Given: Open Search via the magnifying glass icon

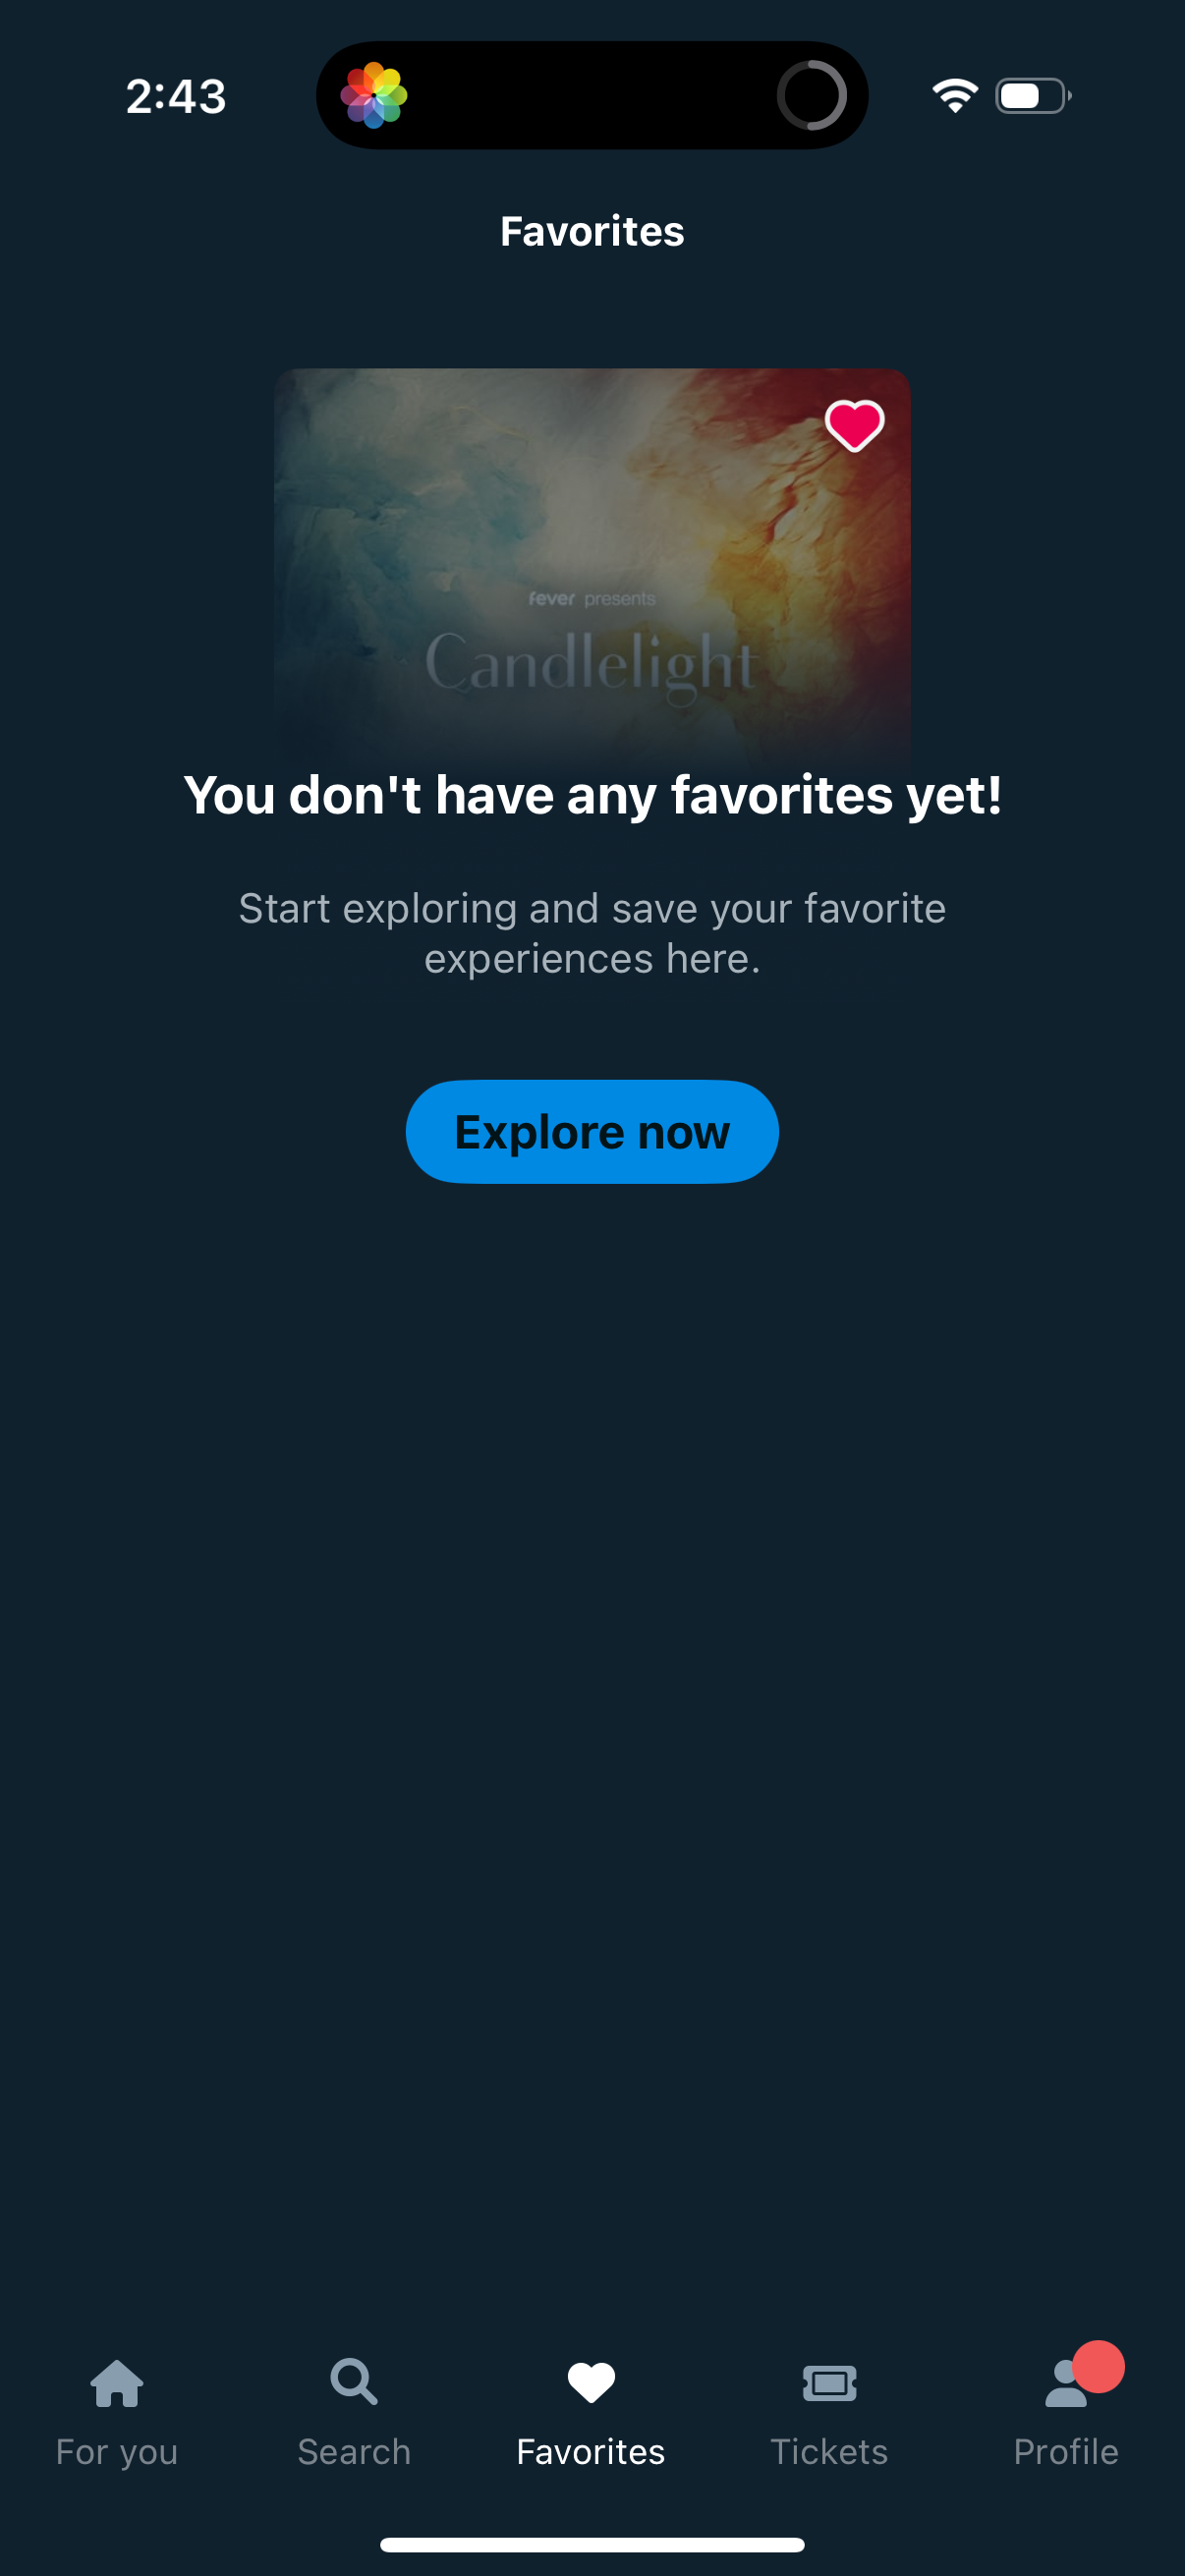Looking at the screenshot, I should [354, 2382].
